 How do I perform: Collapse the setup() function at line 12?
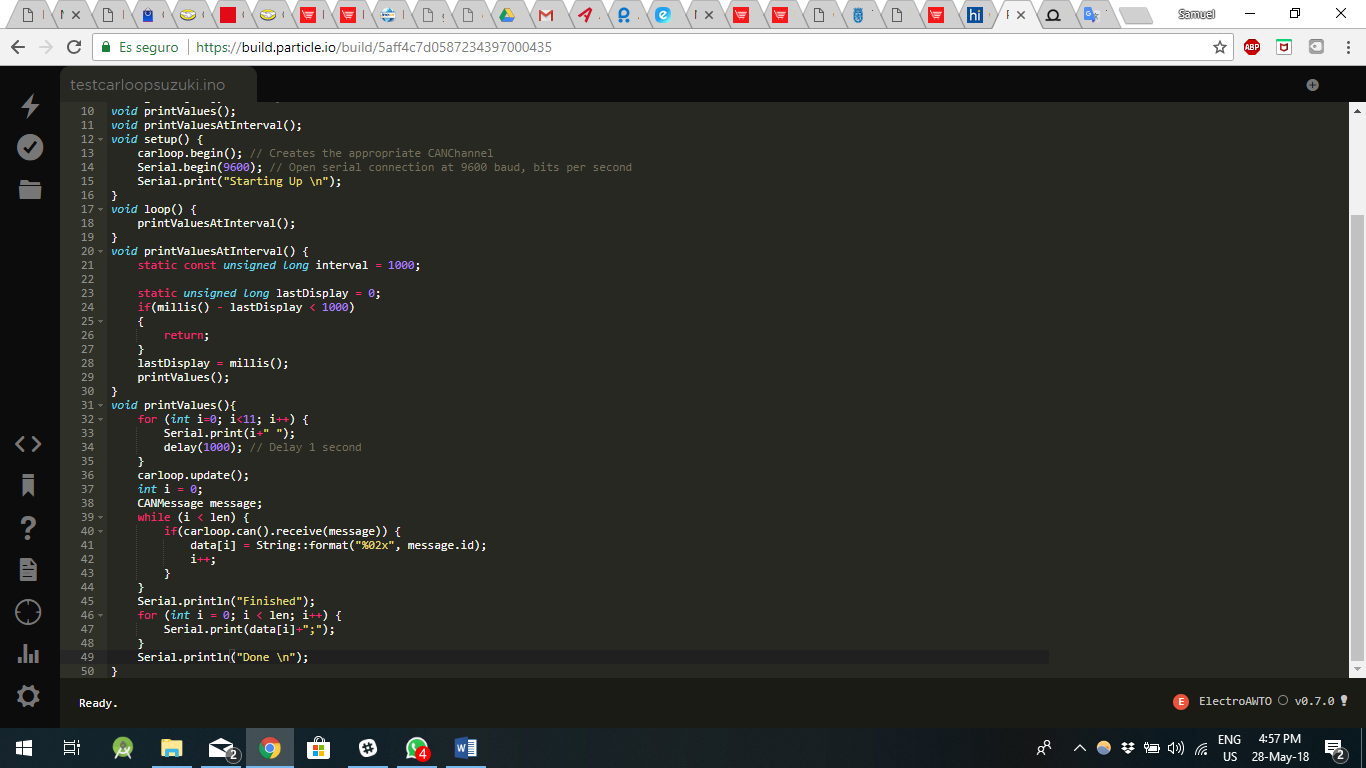101,140
